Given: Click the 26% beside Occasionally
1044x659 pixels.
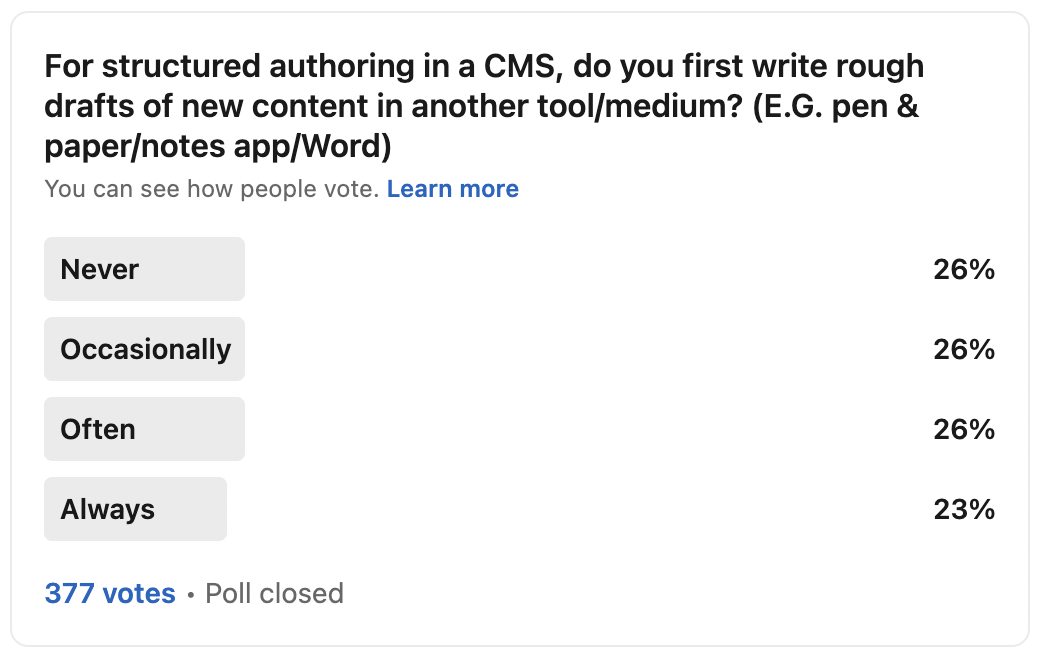Looking at the screenshot, I should coord(964,349).
